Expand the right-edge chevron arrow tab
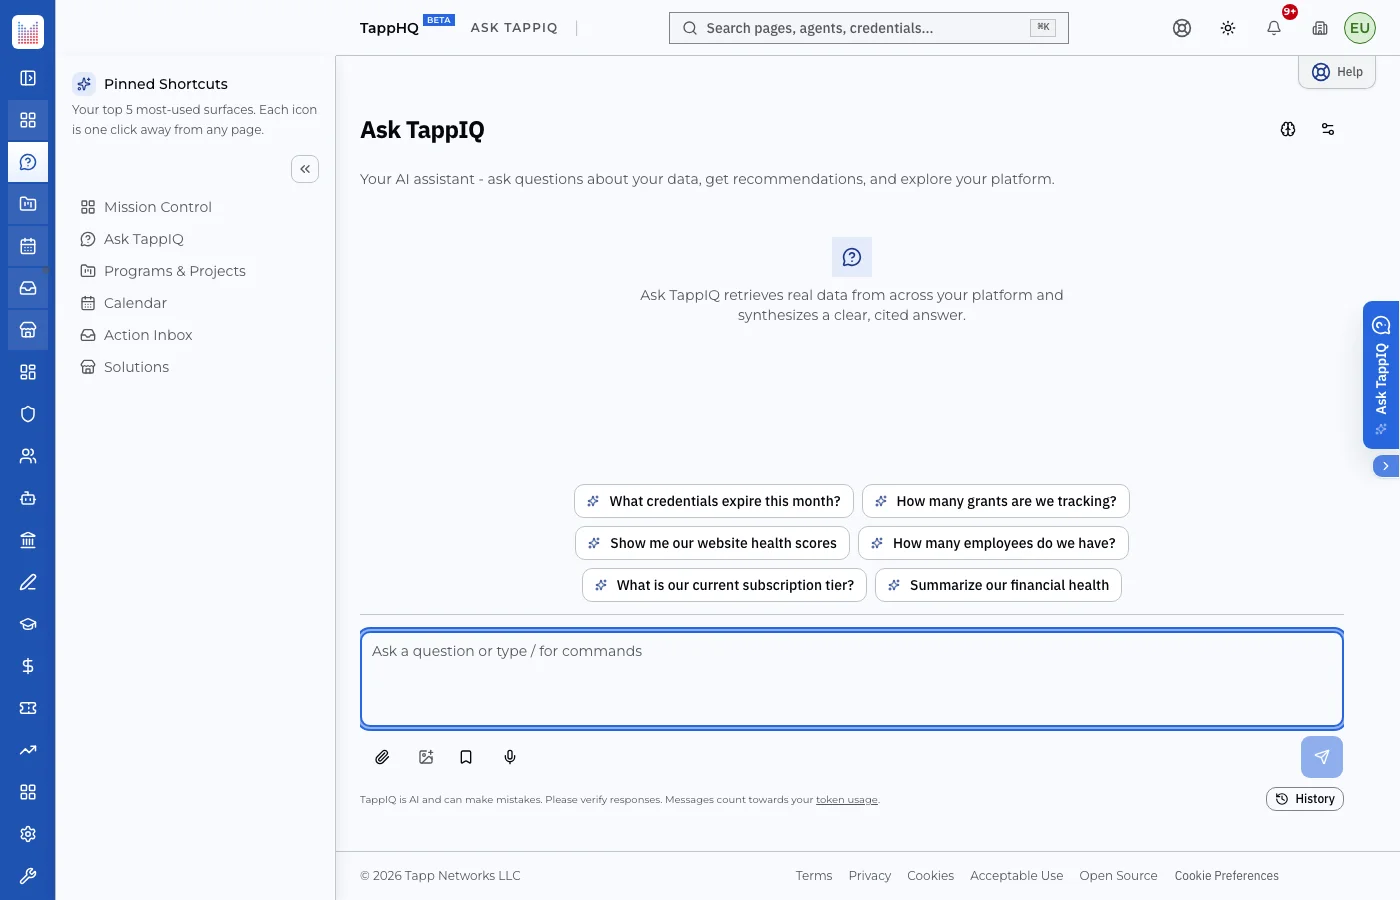 click(1386, 466)
